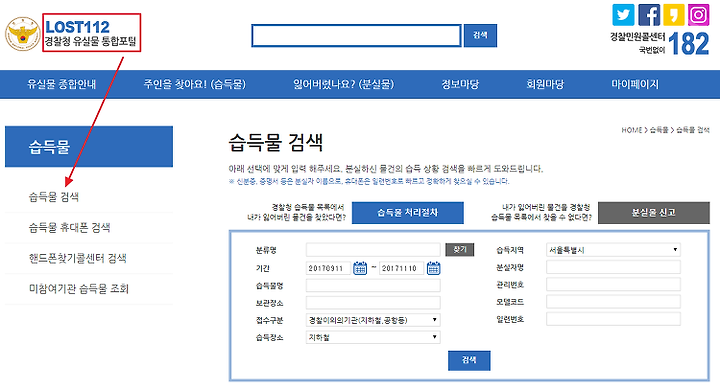Expand the 습득장소 dropdown showing 지하철

(x=373, y=338)
